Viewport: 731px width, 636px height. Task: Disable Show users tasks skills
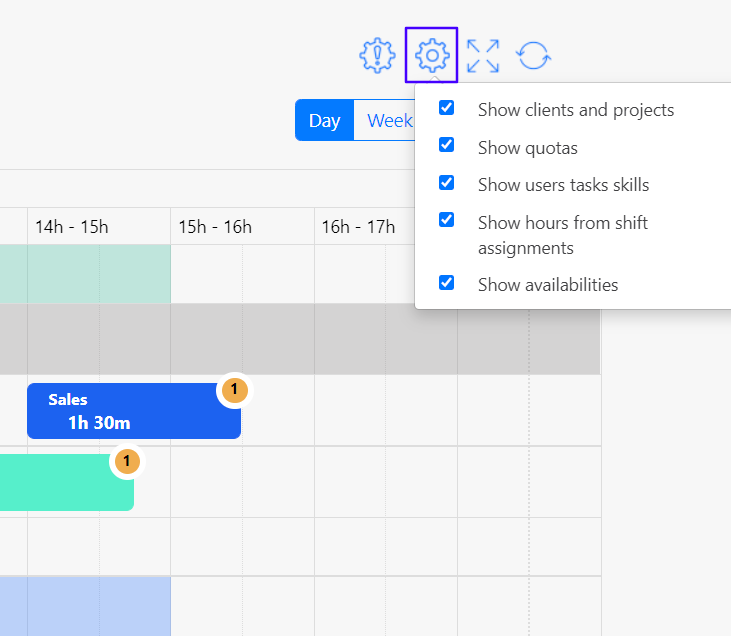pyautogui.click(x=447, y=183)
